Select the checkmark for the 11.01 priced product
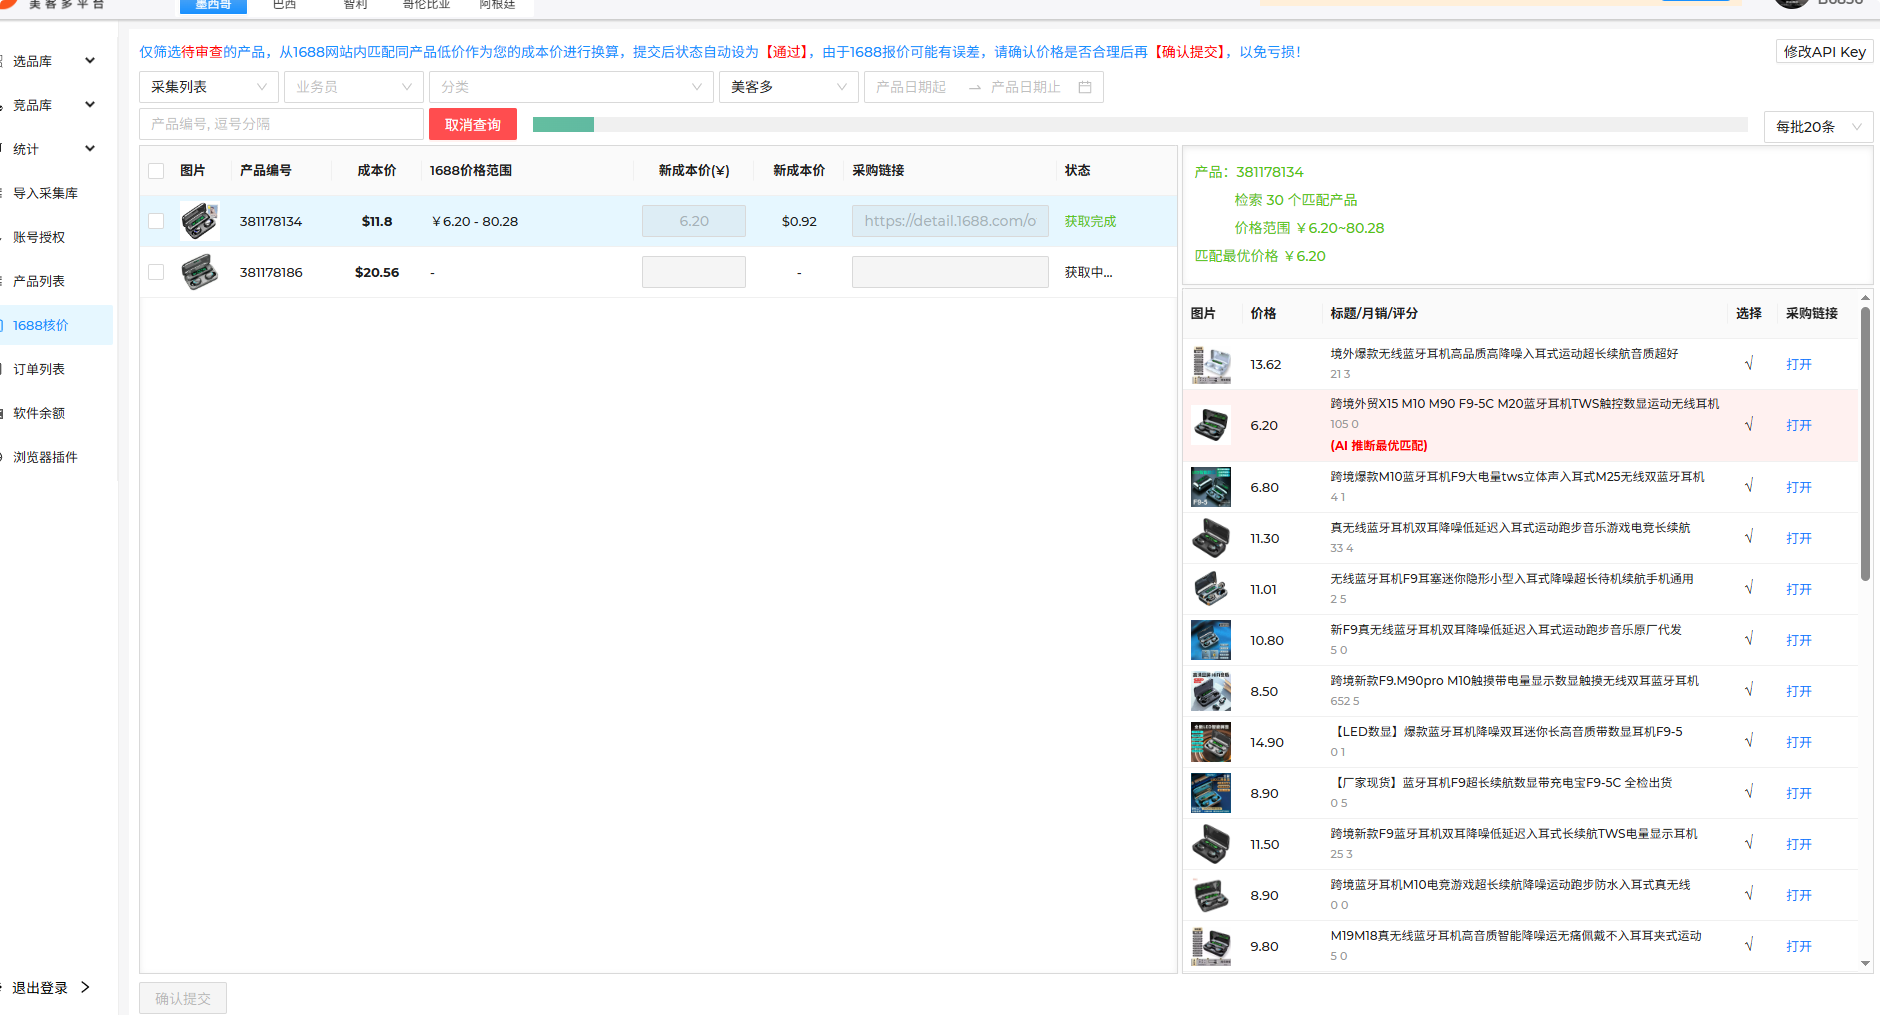The height and width of the screenshot is (1015, 1880). [1748, 589]
